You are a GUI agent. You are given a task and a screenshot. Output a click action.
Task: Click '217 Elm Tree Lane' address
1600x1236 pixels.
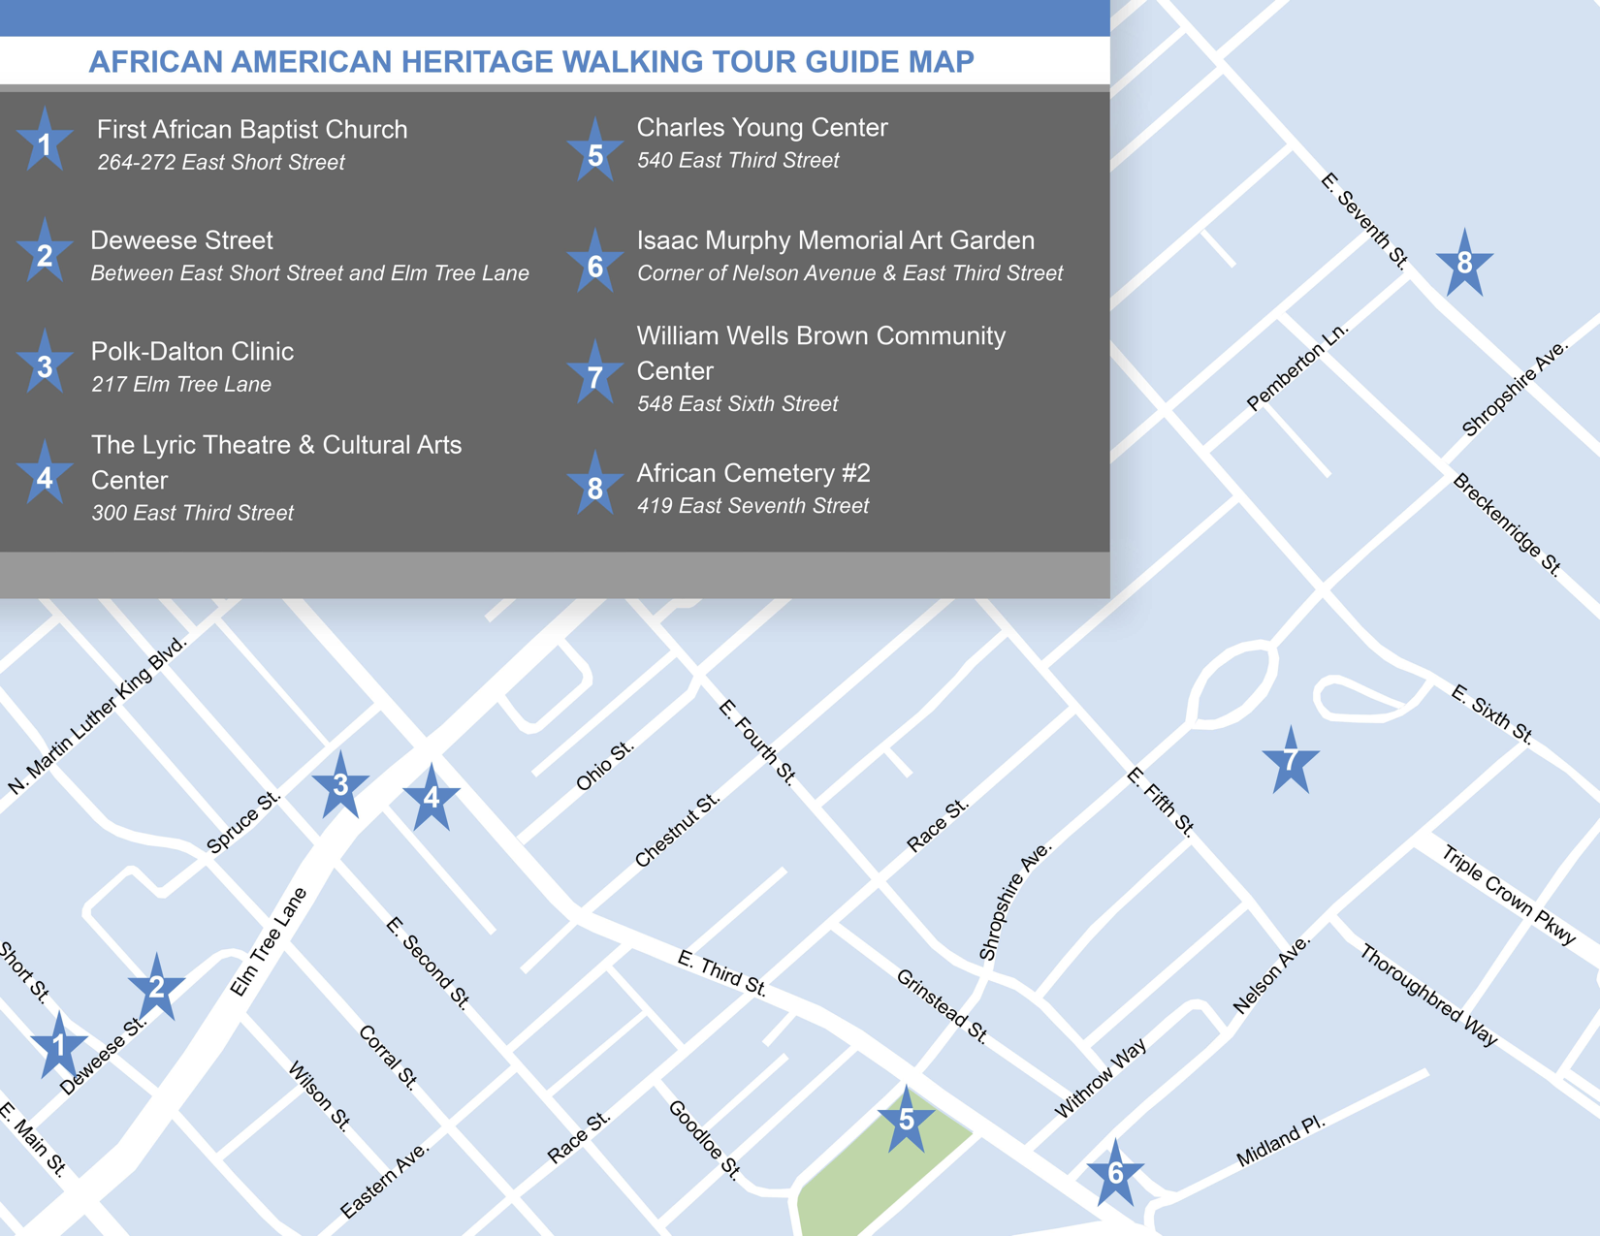point(181,384)
